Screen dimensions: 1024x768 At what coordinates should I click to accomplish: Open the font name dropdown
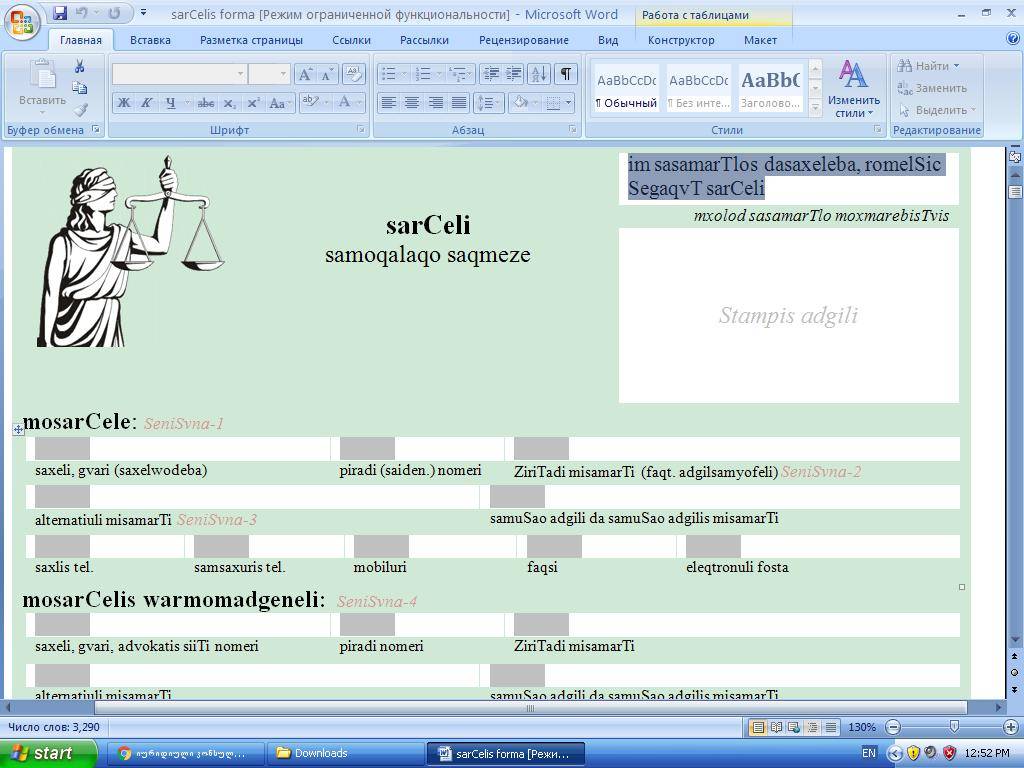(x=240, y=74)
